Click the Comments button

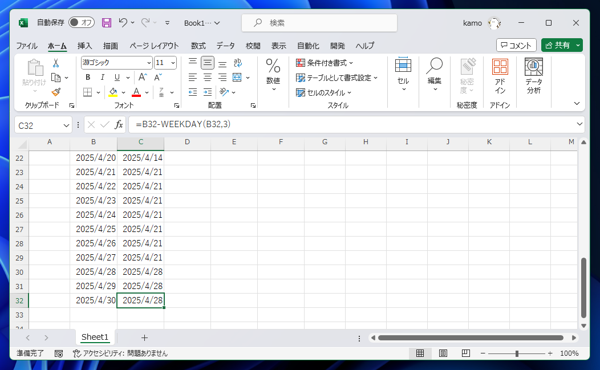point(516,46)
